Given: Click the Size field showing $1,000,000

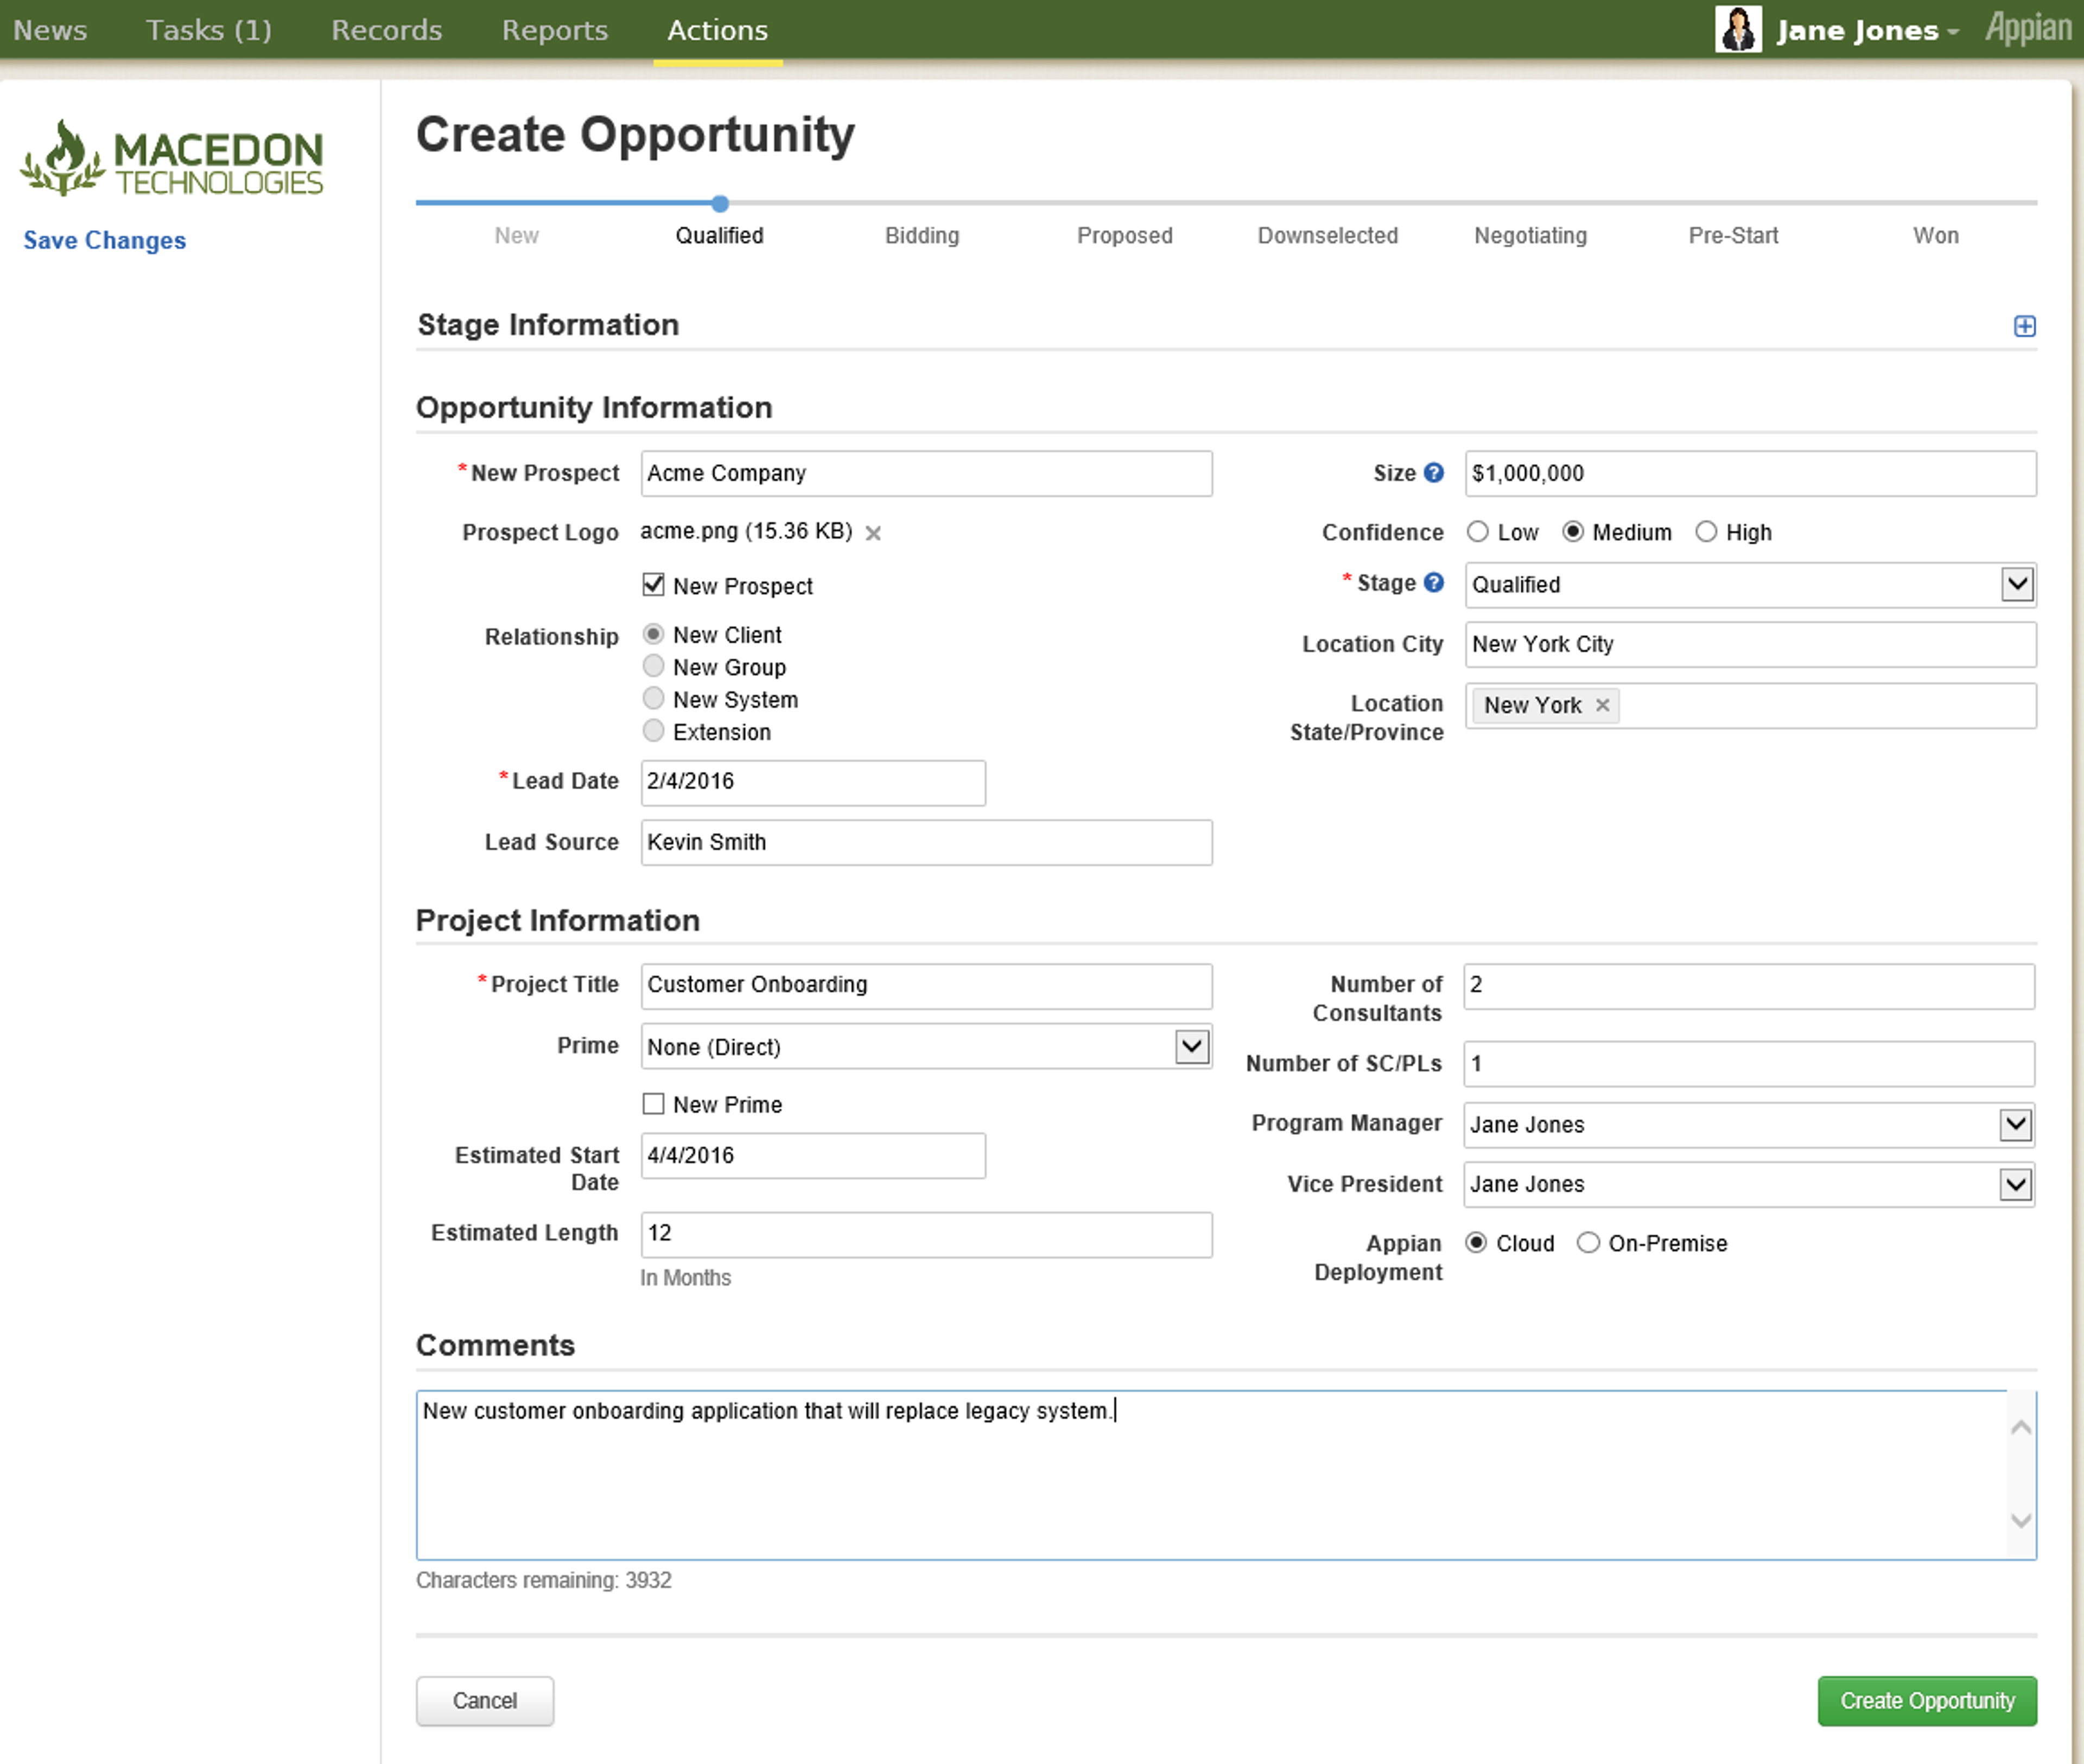Looking at the screenshot, I should pyautogui.click(x=1750, y=473).
